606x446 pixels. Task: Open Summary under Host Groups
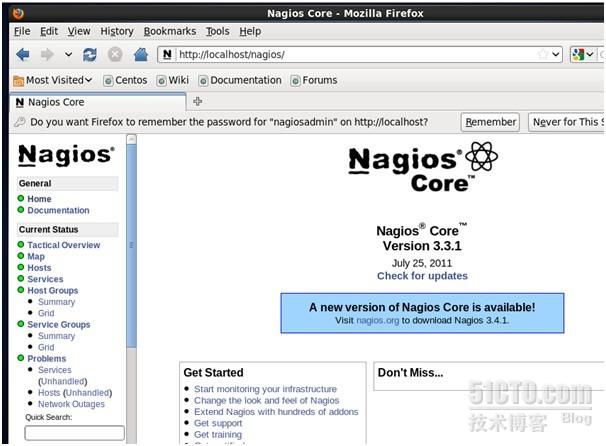tap(56, 302)
